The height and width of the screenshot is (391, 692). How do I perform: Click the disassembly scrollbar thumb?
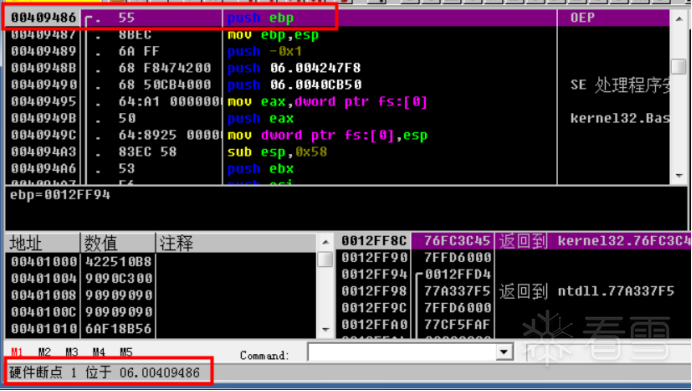(679, 67)
